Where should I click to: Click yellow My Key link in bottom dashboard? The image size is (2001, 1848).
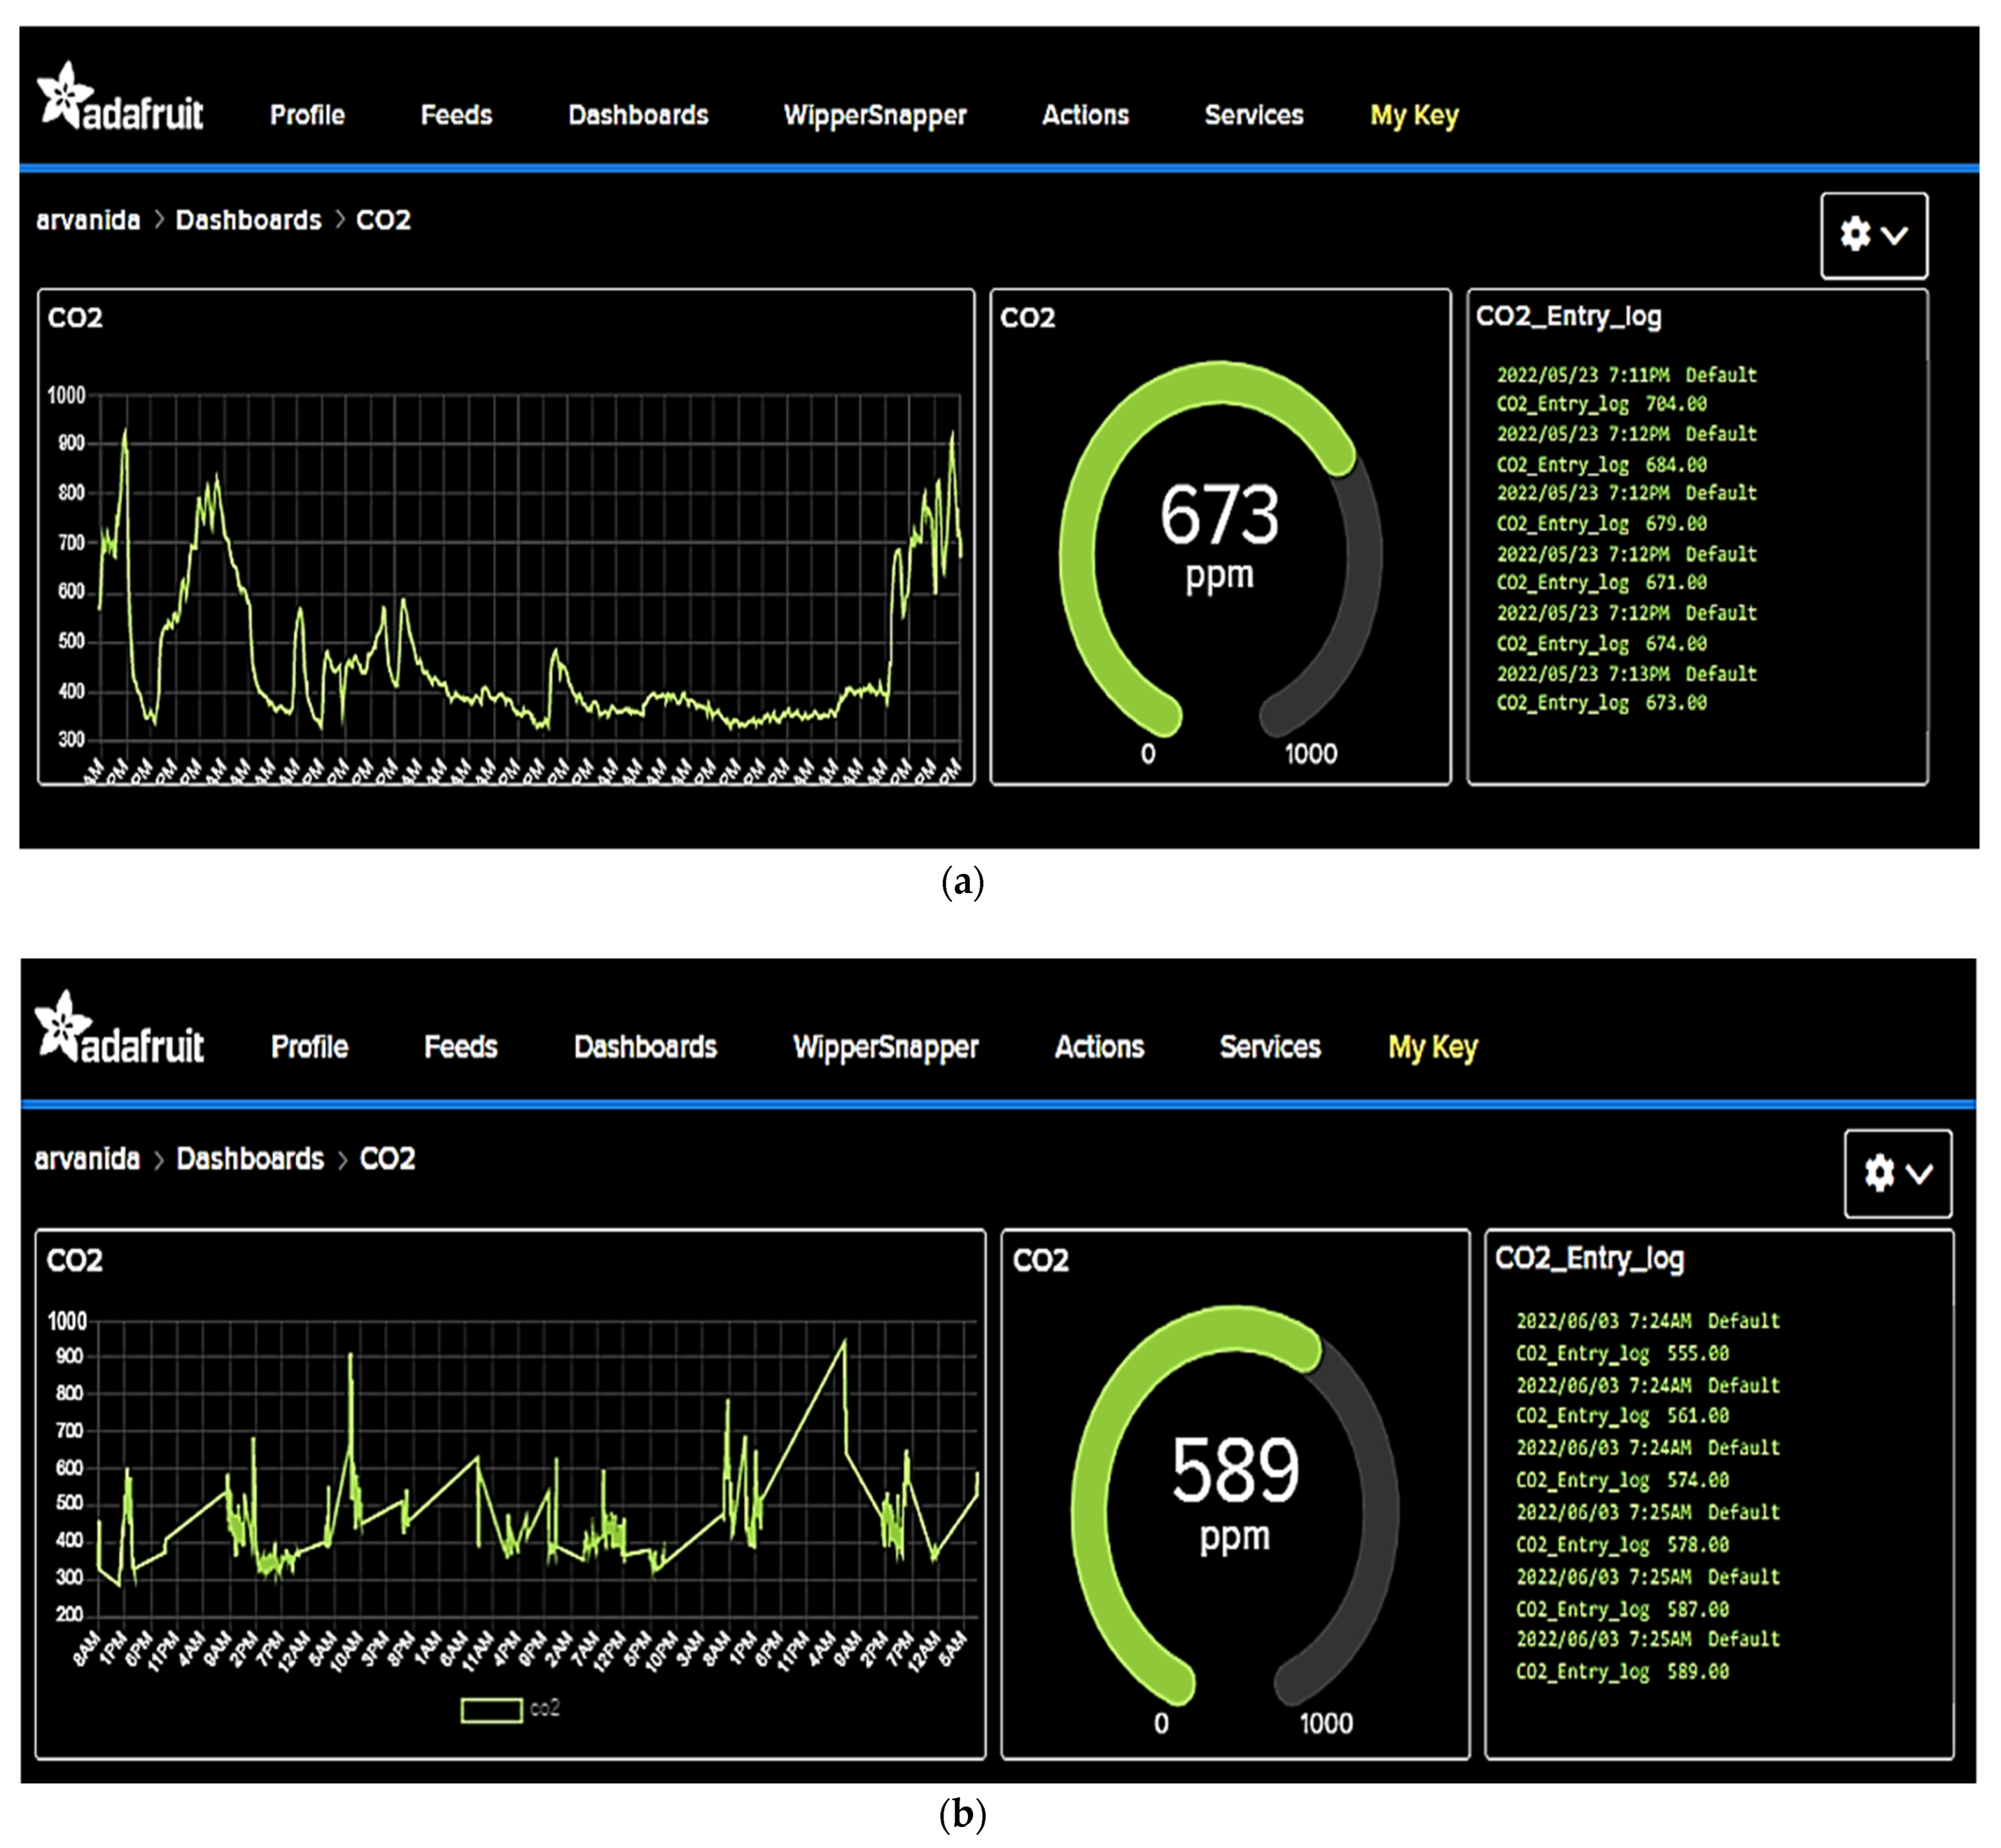pyautogui.click(x=1432, y=1048)
